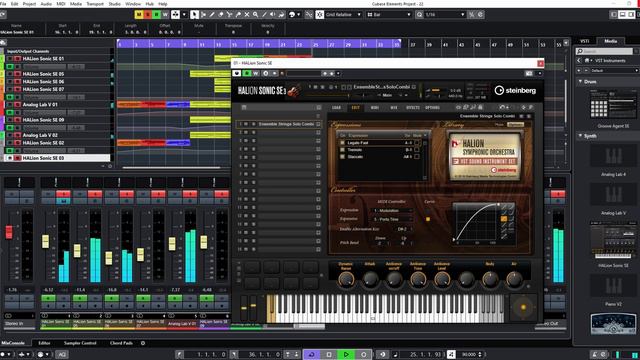Click the Steinberg logo in HALion
The height and width of the screenshot is (360, 640).
[x=515, y=91]
